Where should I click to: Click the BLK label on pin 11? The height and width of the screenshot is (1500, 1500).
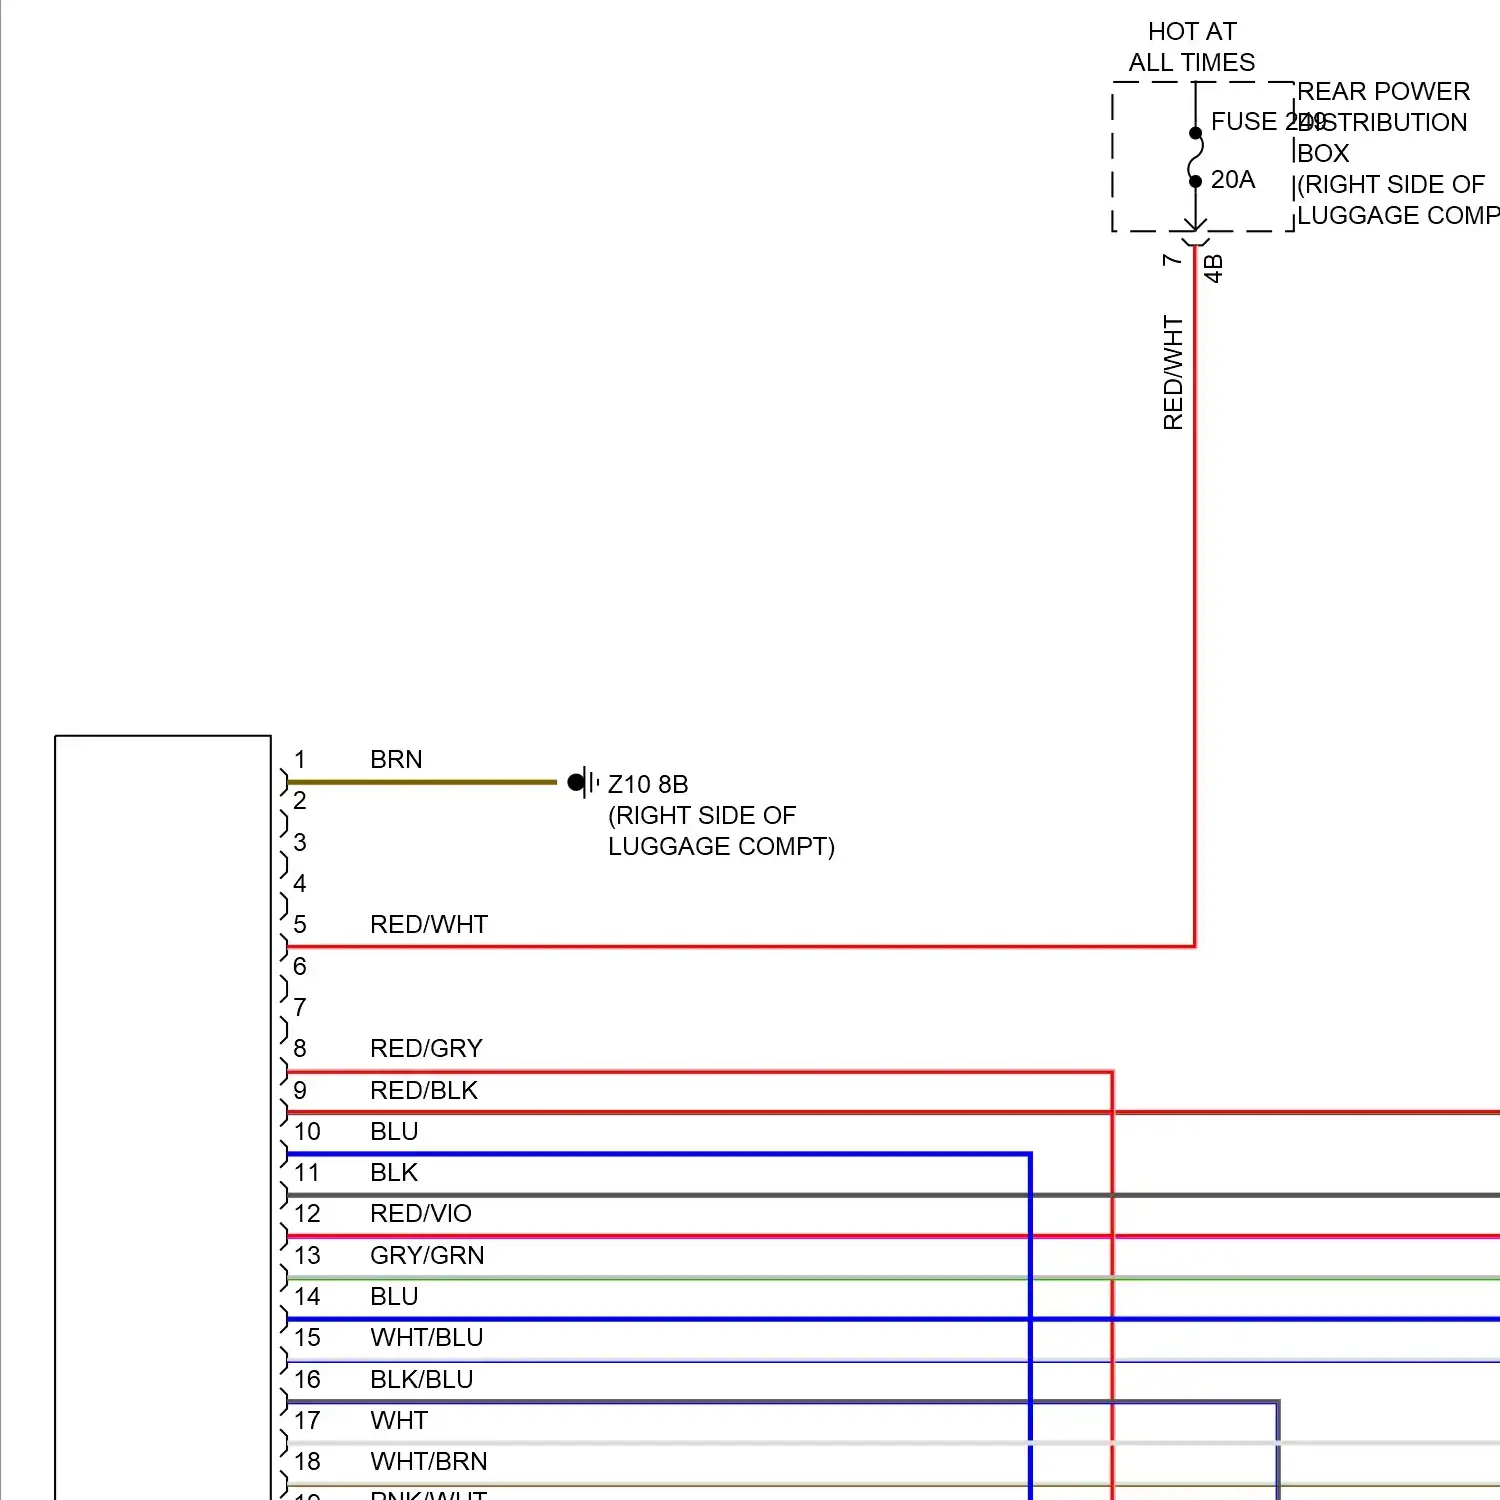click(x=394, y=1172)
